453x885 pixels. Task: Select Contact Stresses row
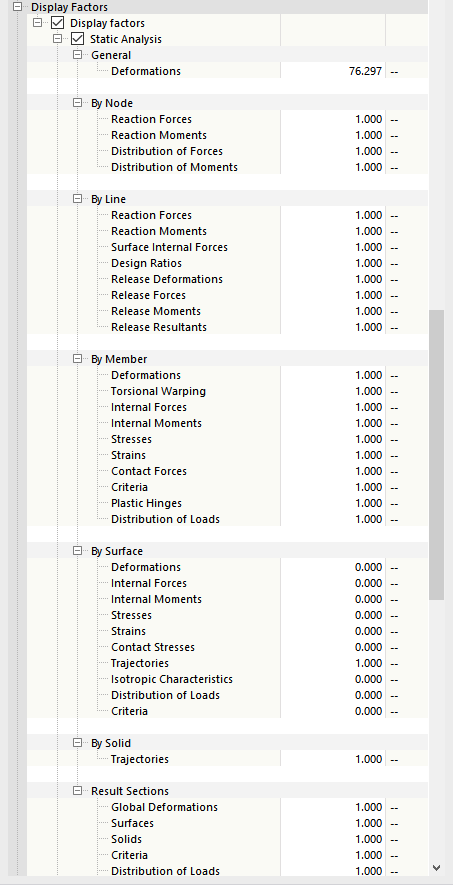228,647
